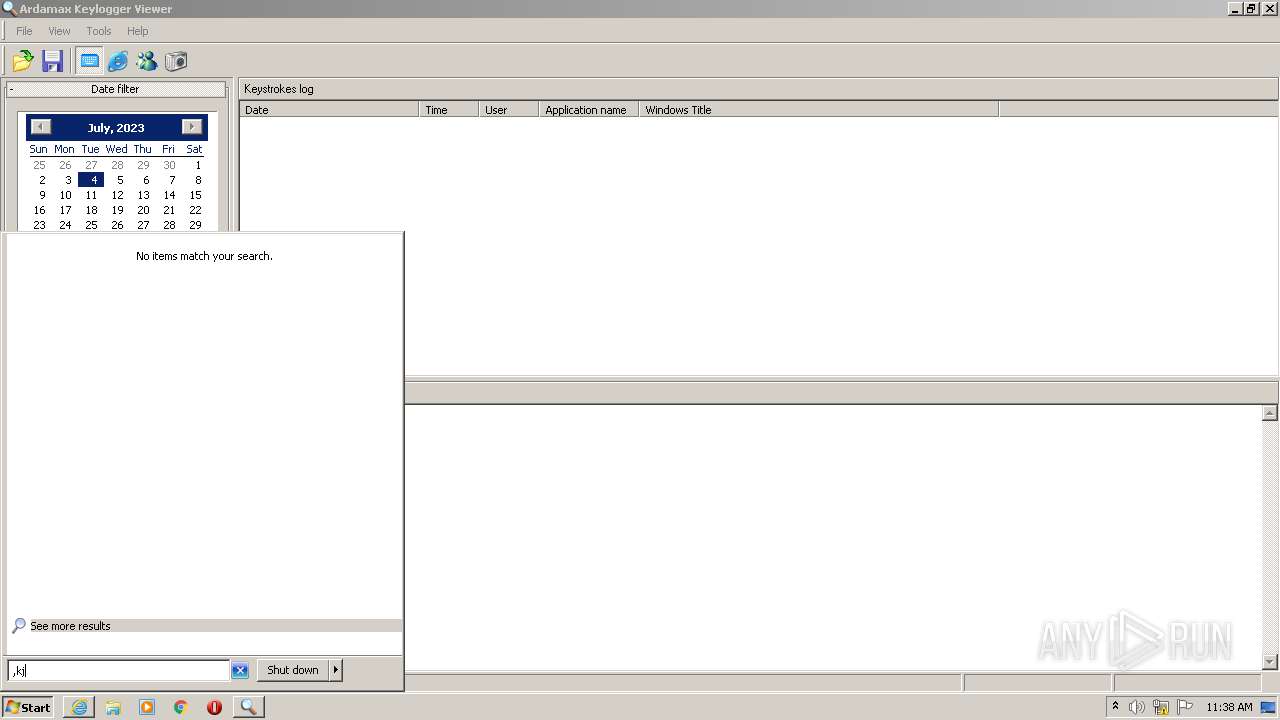Sort by the Time column header
The image size is (1280, 720).
(448, 110)
